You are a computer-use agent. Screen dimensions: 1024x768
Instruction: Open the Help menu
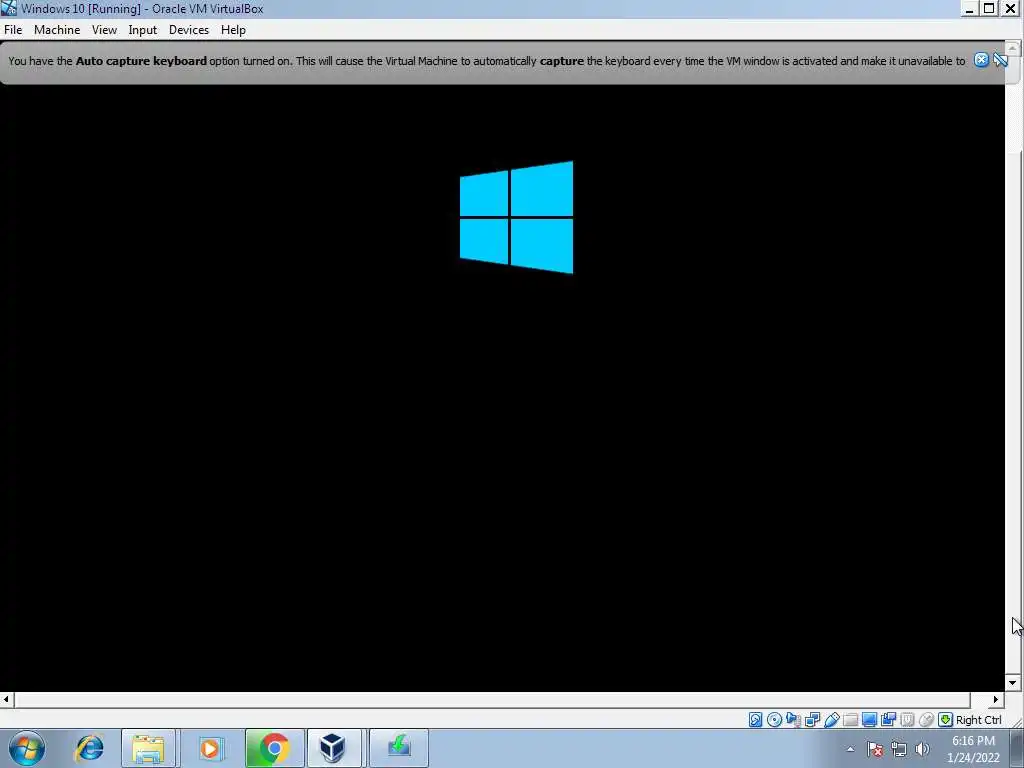tap(233, 30)
